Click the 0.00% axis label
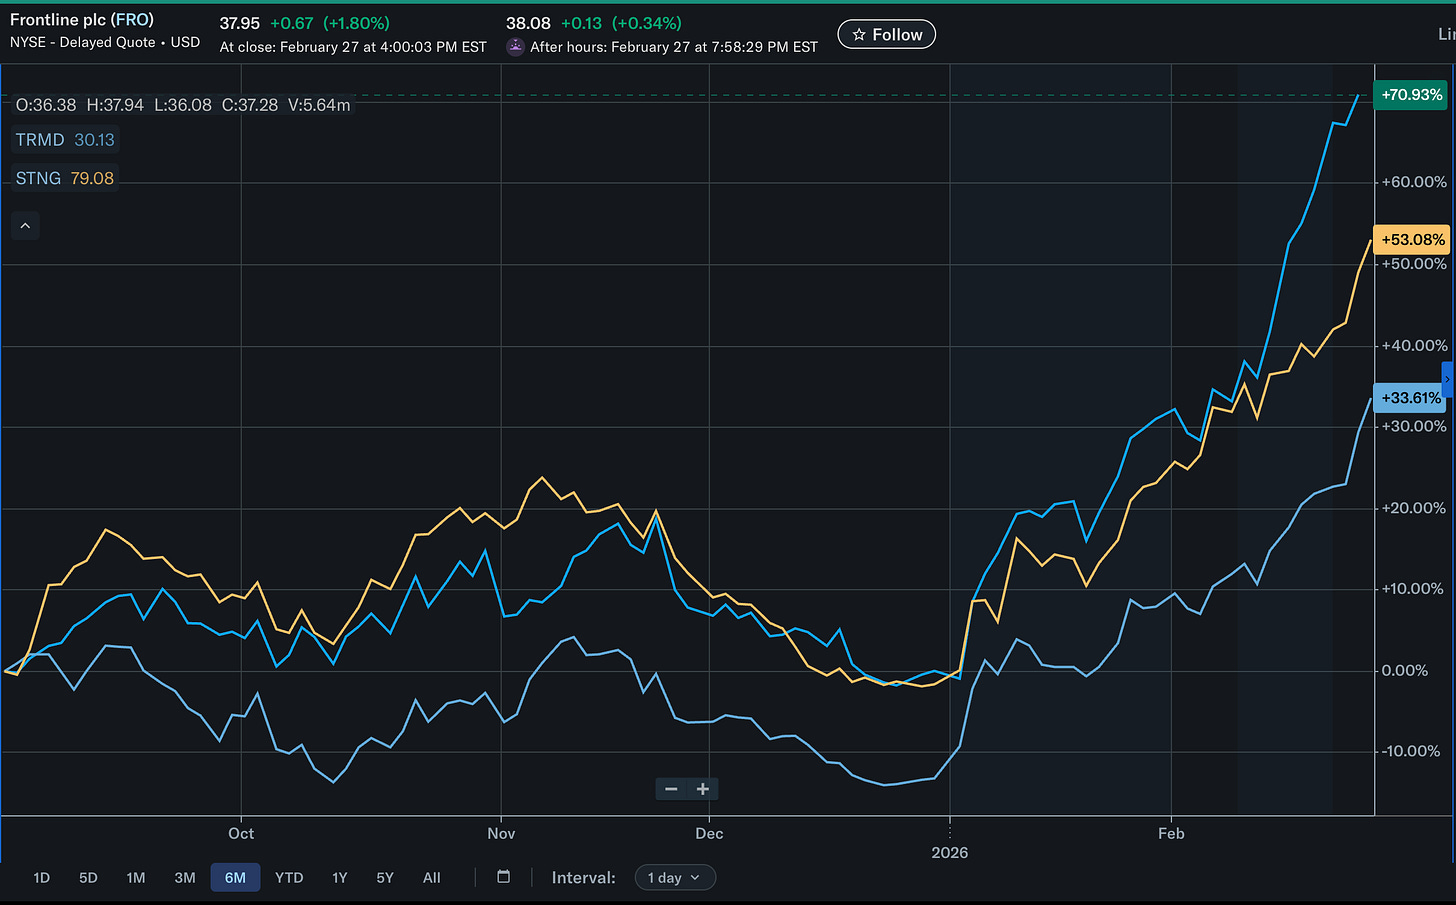Screen dimensions: 1456x905 tap(1404, 670)
